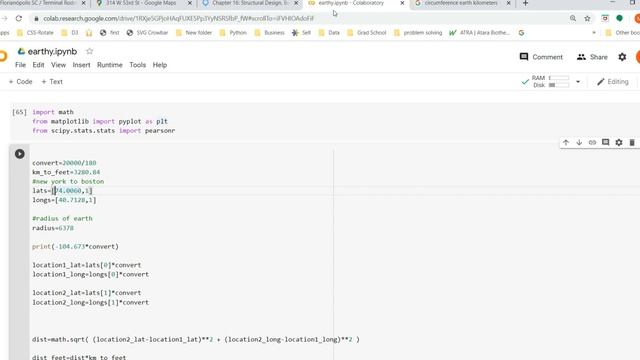Viewport: 640px width, 360px height.
Task: Open the New folder bookmark
Action: tap(194, 33)
